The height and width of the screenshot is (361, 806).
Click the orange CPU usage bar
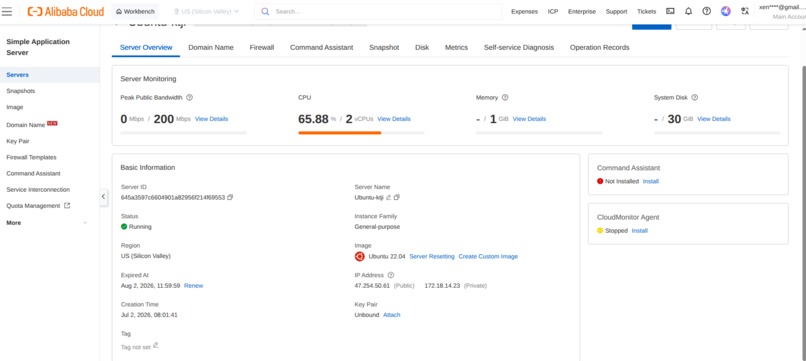coord(340,133)
